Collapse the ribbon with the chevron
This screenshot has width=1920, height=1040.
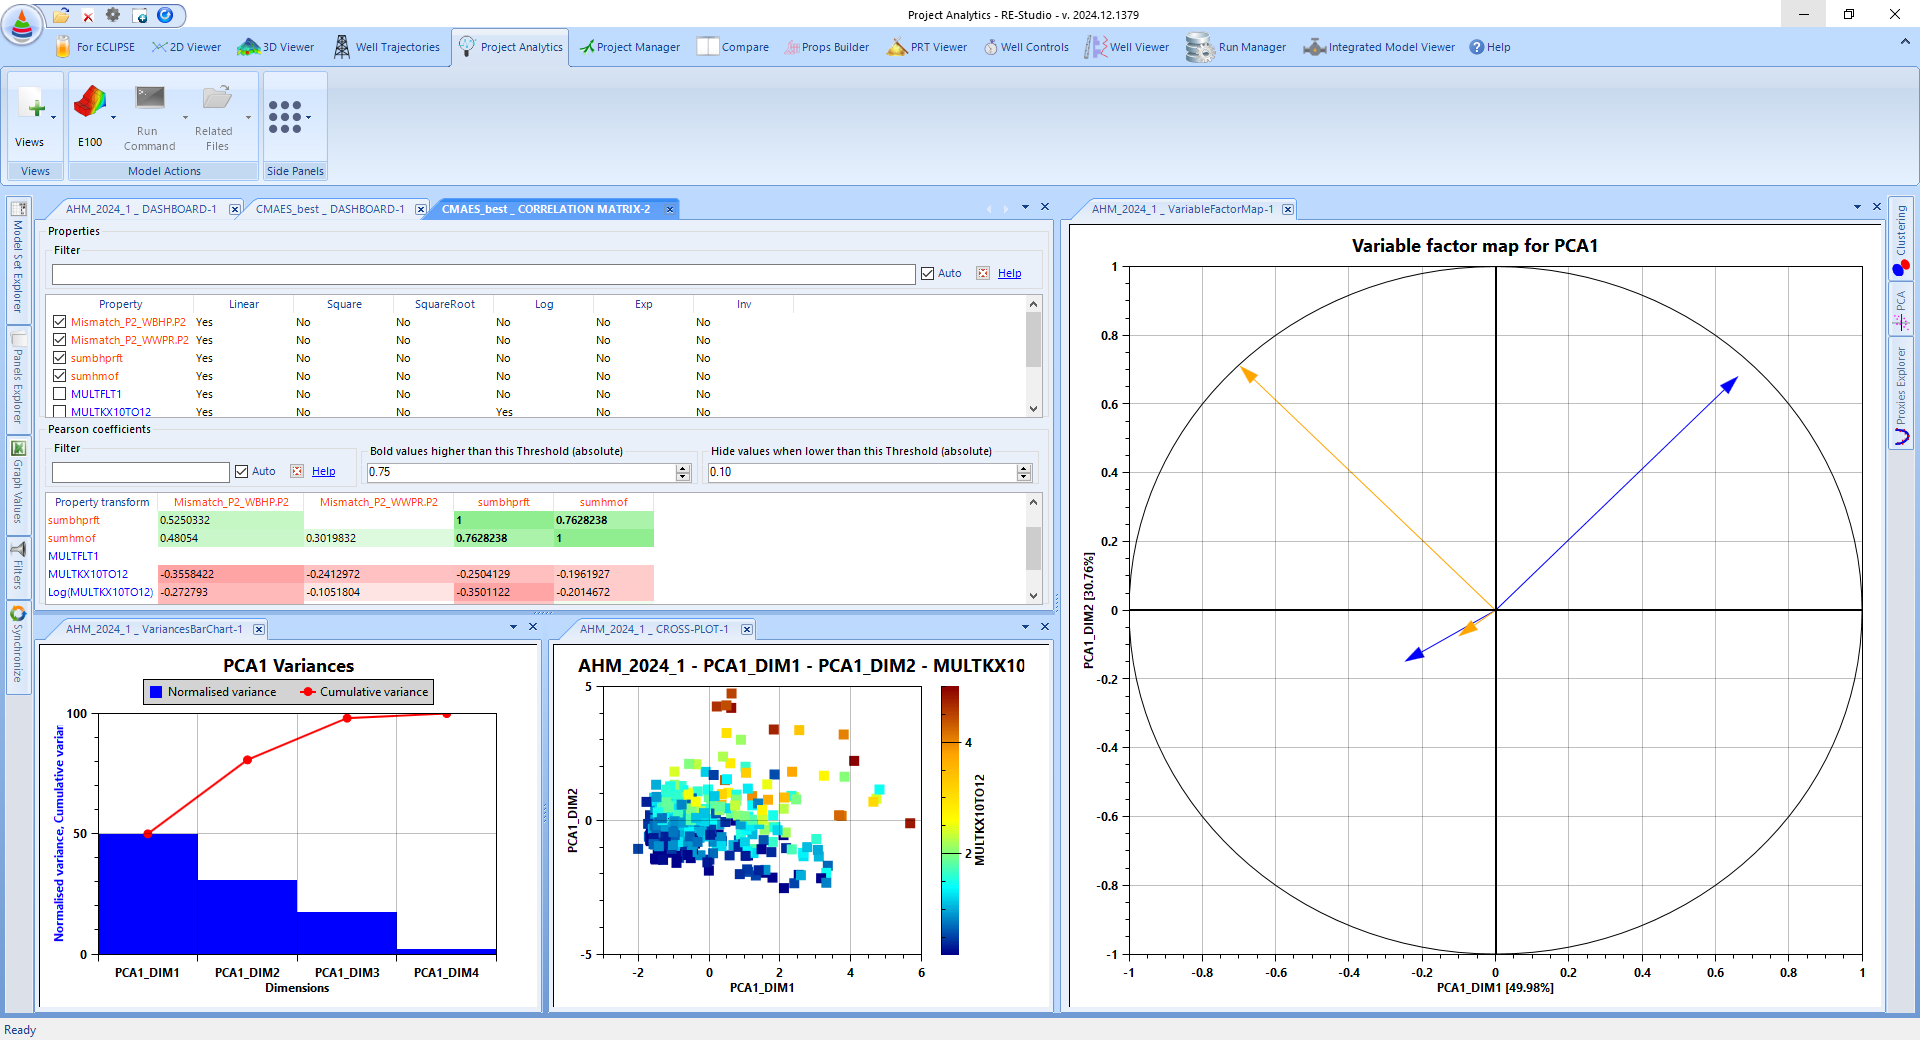tap(1904, 42)
